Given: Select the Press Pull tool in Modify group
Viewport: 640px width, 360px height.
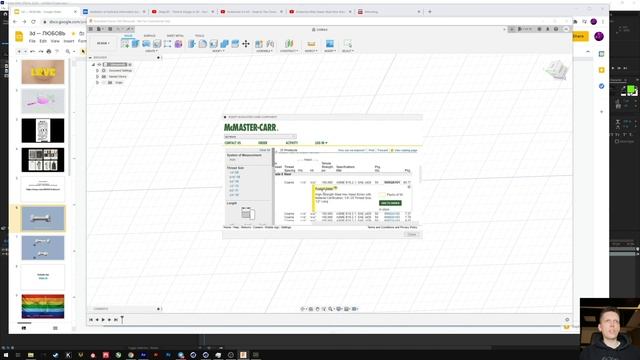Looking at the screenshot, I should pyautogui.click(x=192, y=44).
